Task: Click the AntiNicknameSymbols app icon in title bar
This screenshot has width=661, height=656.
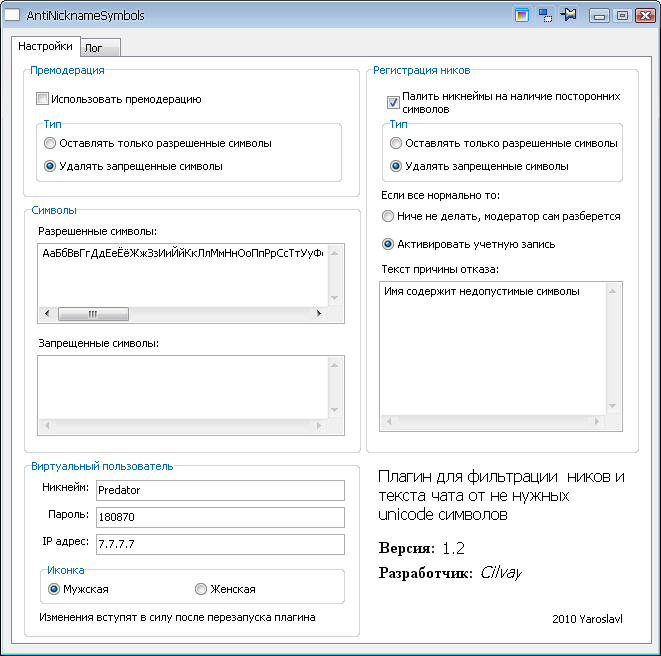Action: click(x=14, y=15)
